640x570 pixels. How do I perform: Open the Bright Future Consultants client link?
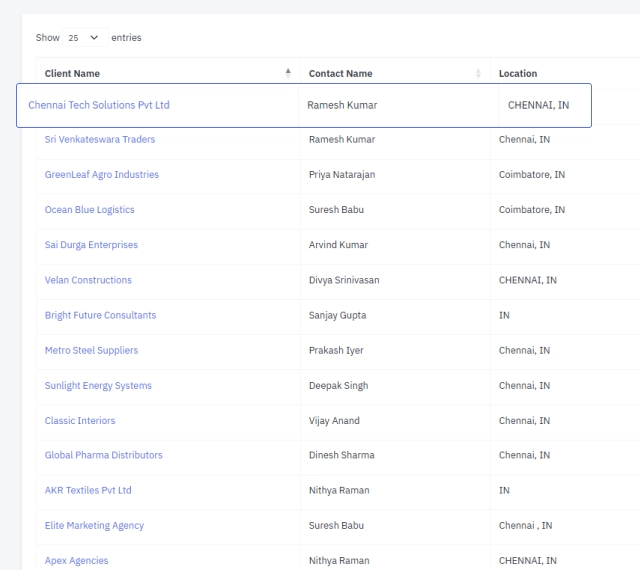point(100,315)
